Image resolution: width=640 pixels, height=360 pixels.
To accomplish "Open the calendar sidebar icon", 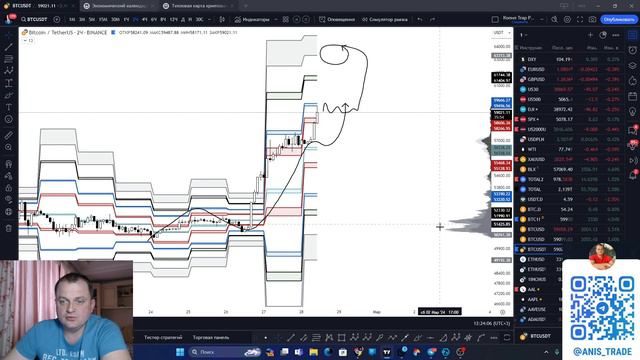I will [x=632, y=96].
